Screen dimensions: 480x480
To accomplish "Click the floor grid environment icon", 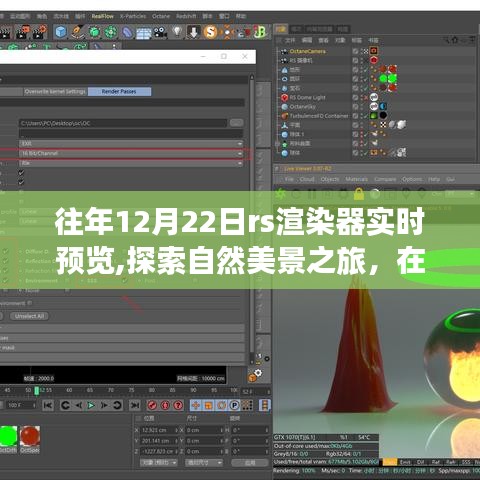I will coord(144,33).
